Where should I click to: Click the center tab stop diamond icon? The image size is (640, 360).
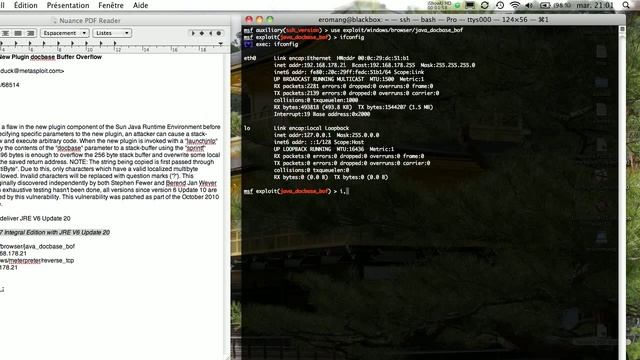click(202, 33)
